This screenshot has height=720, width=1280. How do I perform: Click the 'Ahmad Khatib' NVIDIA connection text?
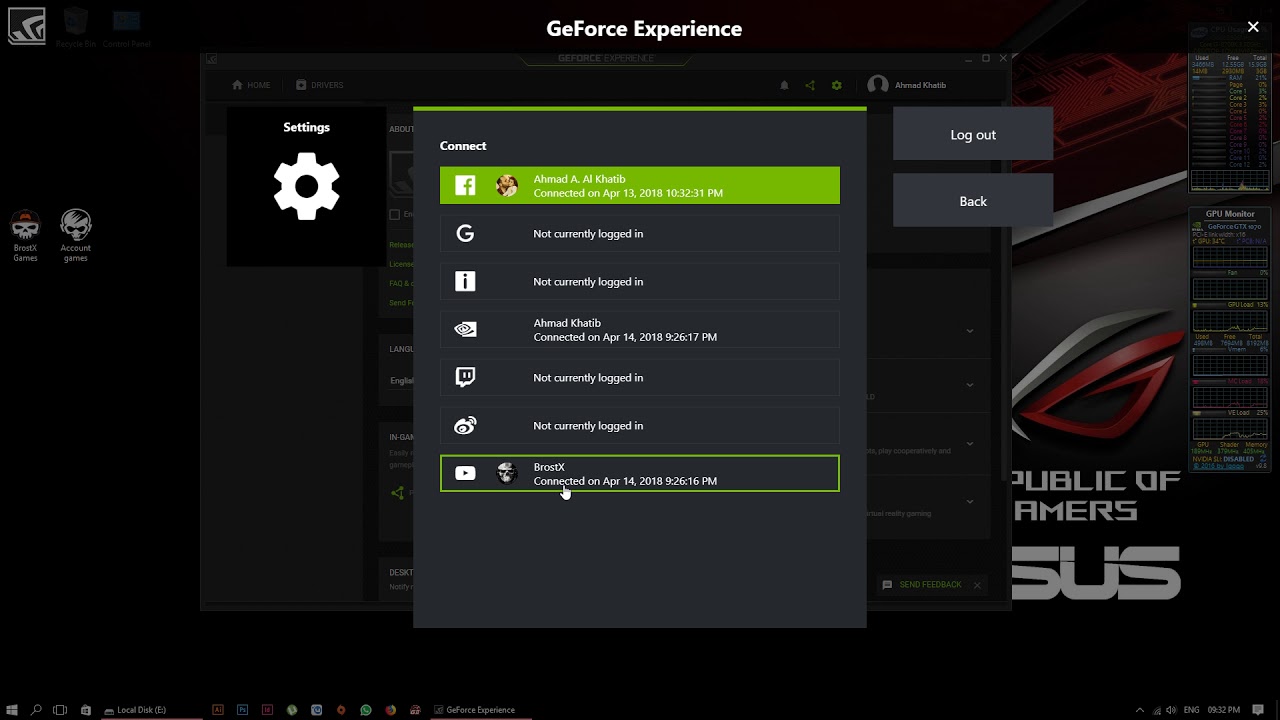625,330
